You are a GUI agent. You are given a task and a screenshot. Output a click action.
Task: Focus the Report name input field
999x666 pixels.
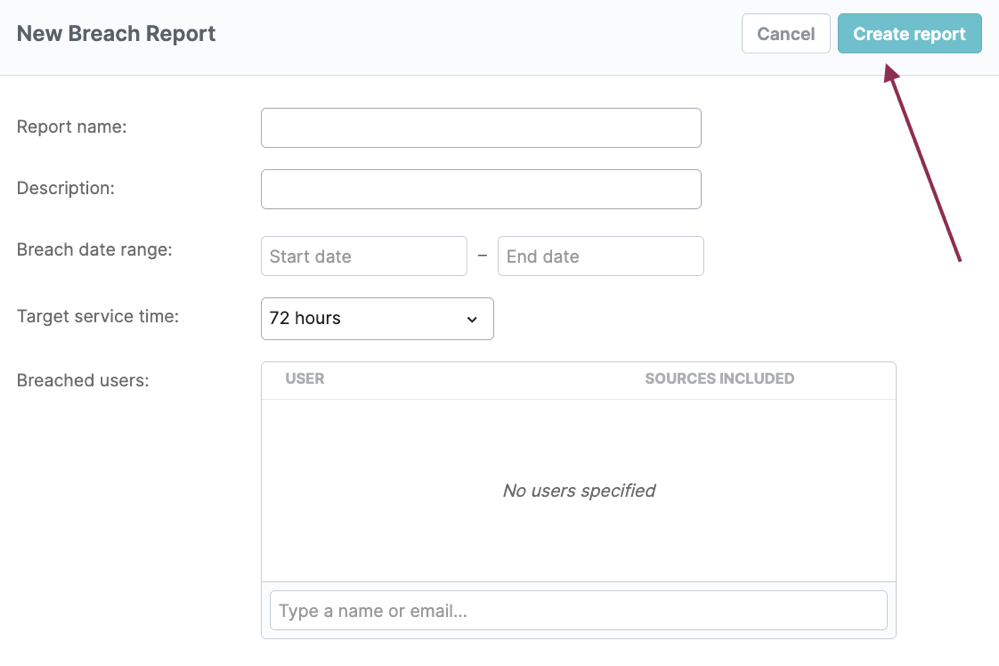point(481,128)
